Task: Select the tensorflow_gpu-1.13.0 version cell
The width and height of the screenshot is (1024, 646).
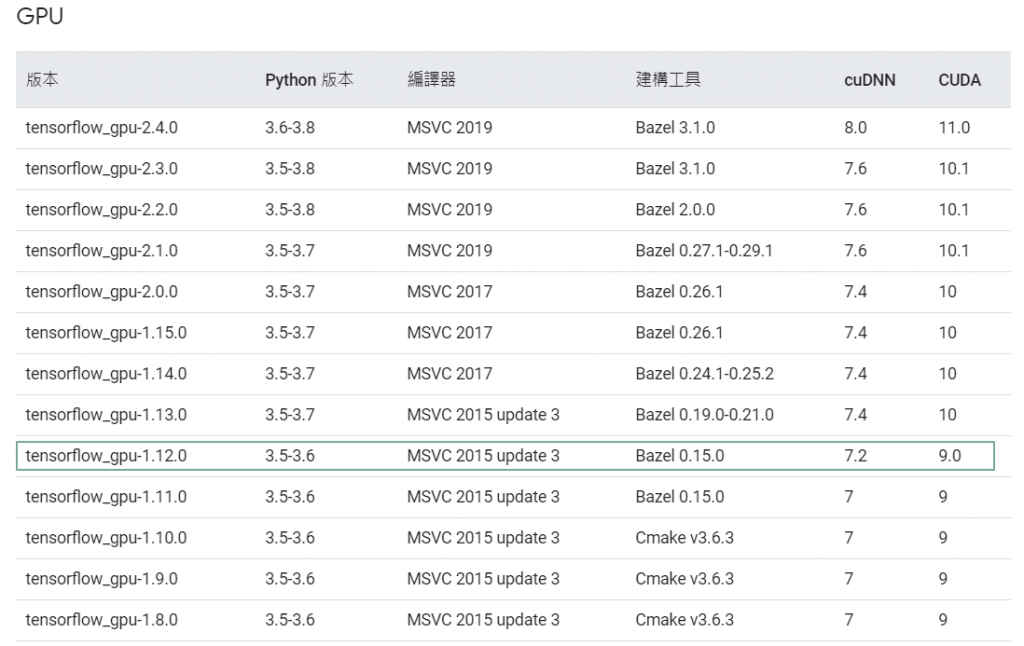Action: [x=106, y=415]
